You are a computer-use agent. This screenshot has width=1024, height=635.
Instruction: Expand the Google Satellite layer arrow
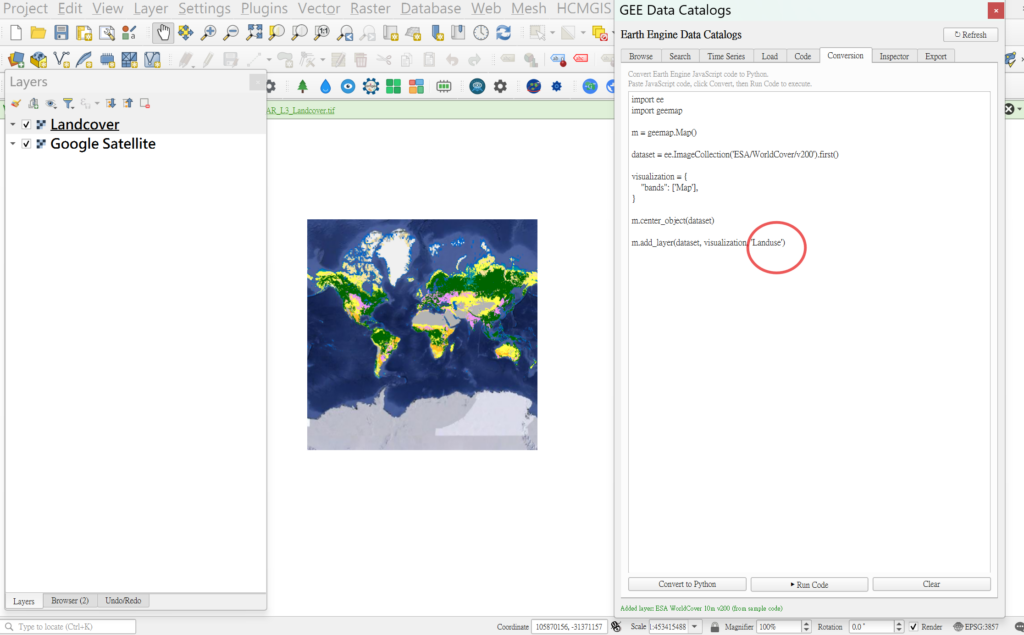point(13,144)
